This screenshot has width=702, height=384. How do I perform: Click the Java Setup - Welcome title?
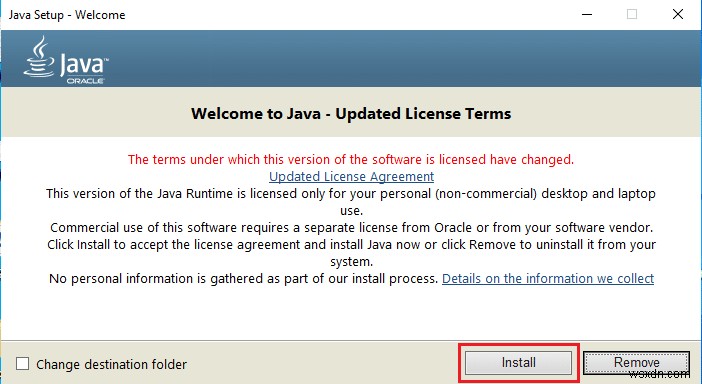pos(67,15)
